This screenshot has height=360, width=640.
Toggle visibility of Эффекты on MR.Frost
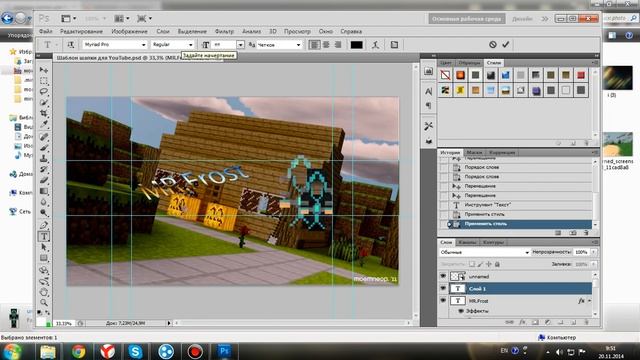click(x=461, y=311)
